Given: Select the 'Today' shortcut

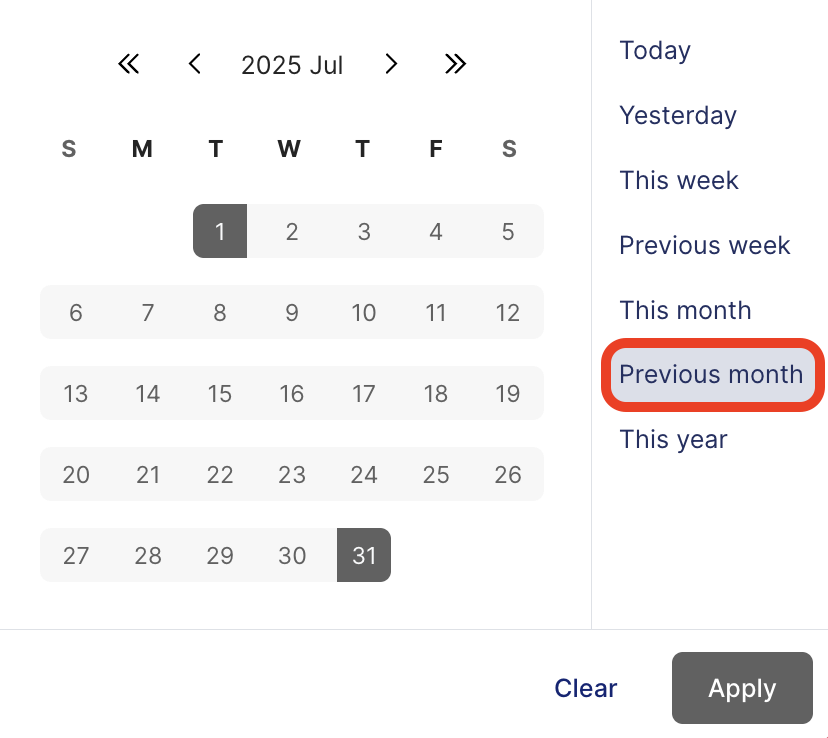Looking at the screenshot, I should (x=655, y=50).
